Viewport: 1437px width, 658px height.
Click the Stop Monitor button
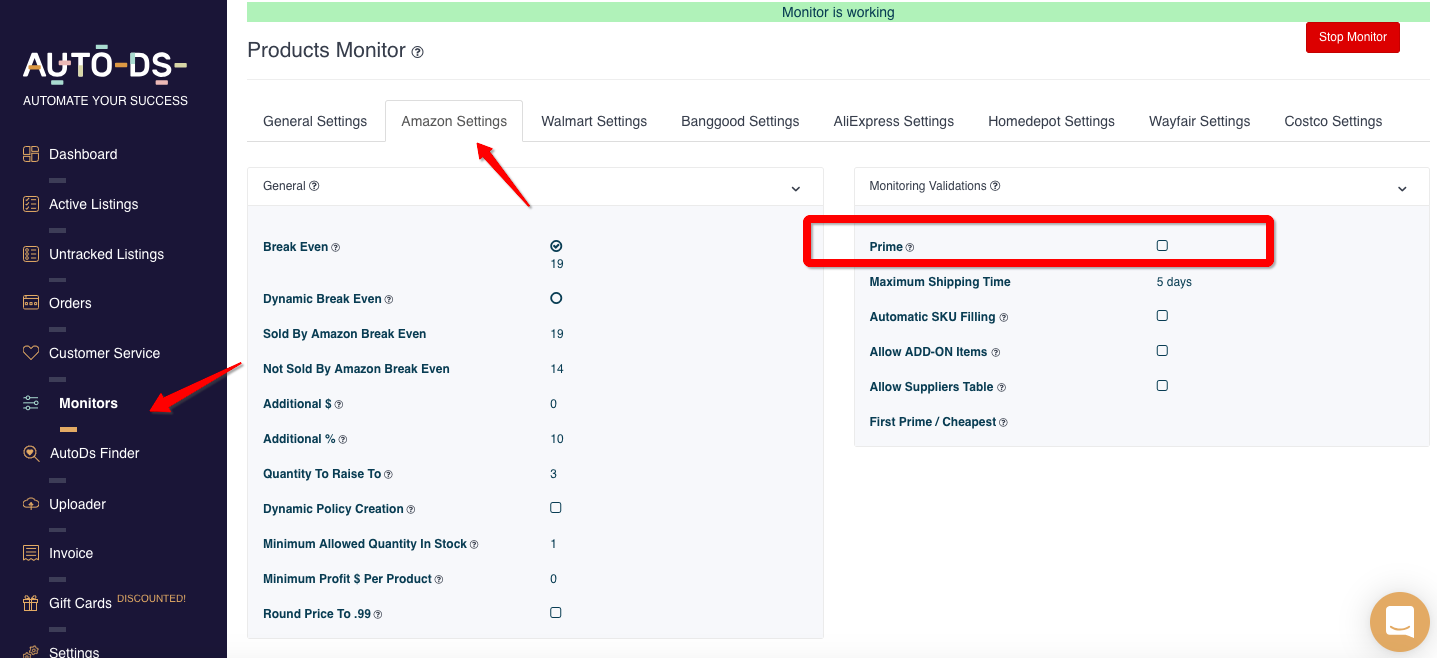point(1352,37)
